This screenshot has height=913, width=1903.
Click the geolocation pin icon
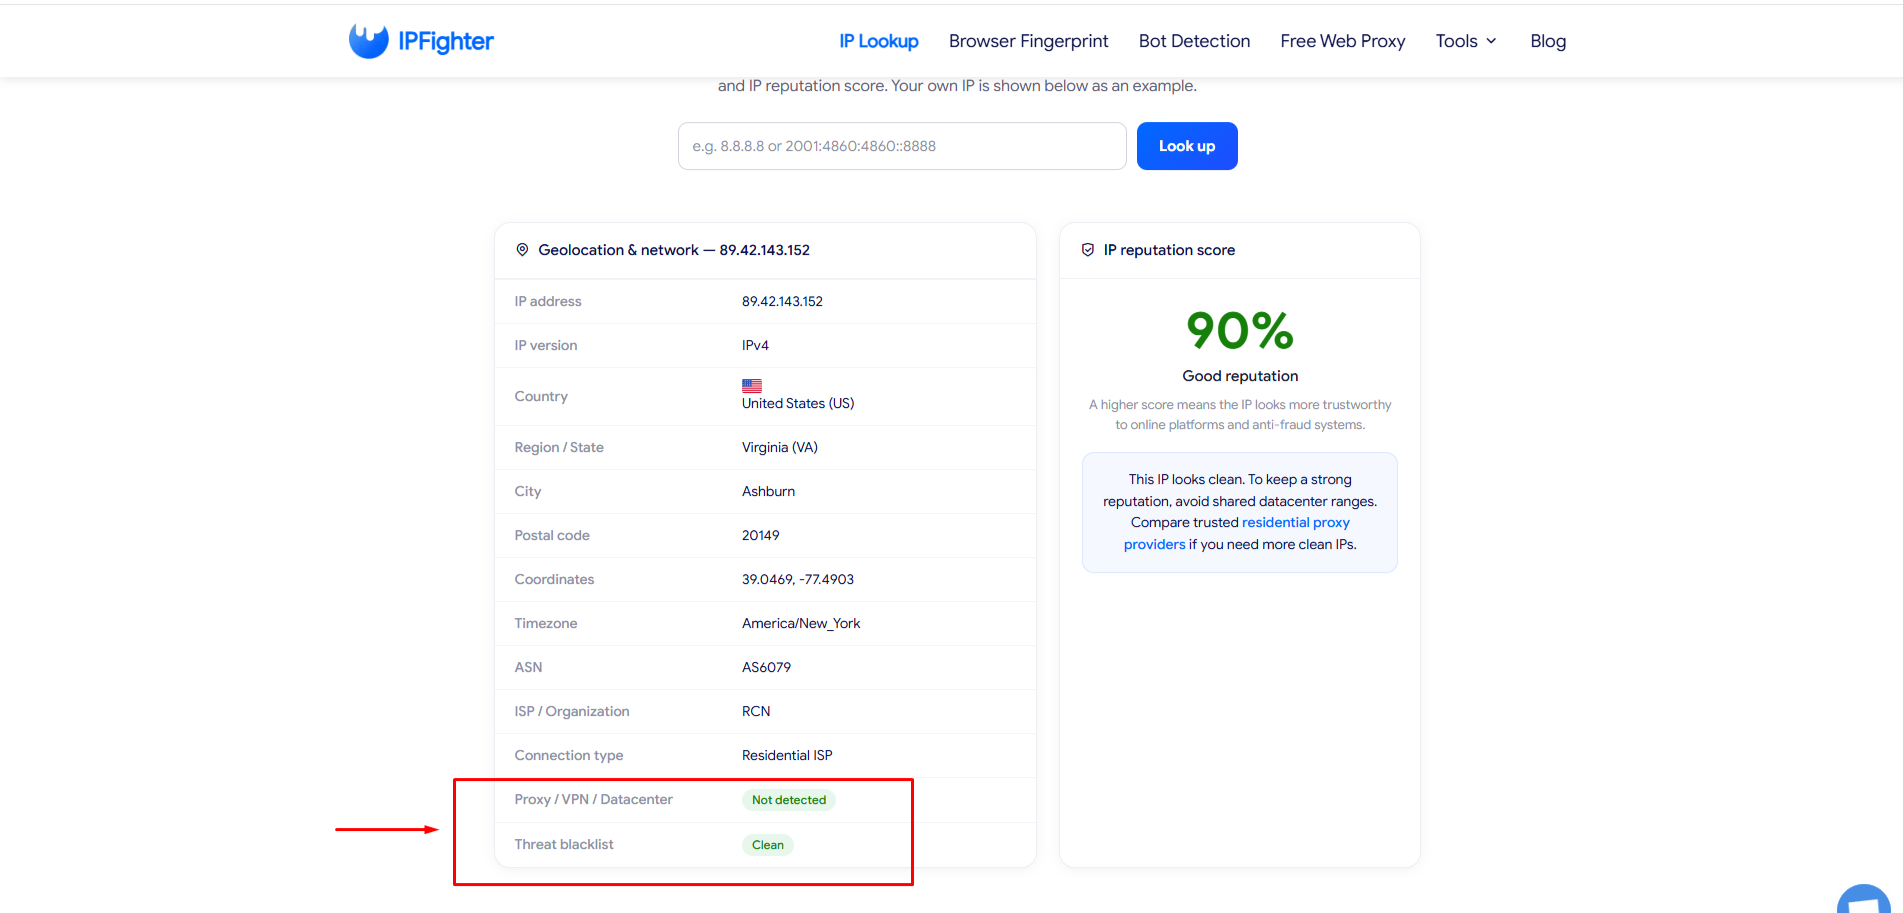[522, 250]
